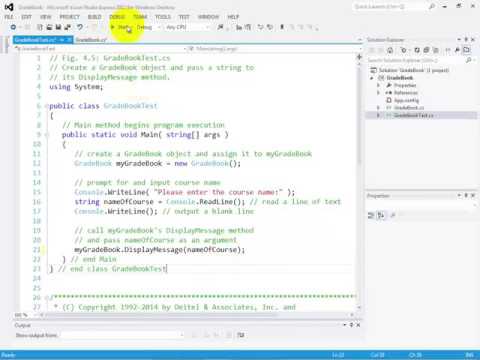Open the PROJECT menu
Image resolution: width=480 pixels, height=360 pixels.
(70, 17)
